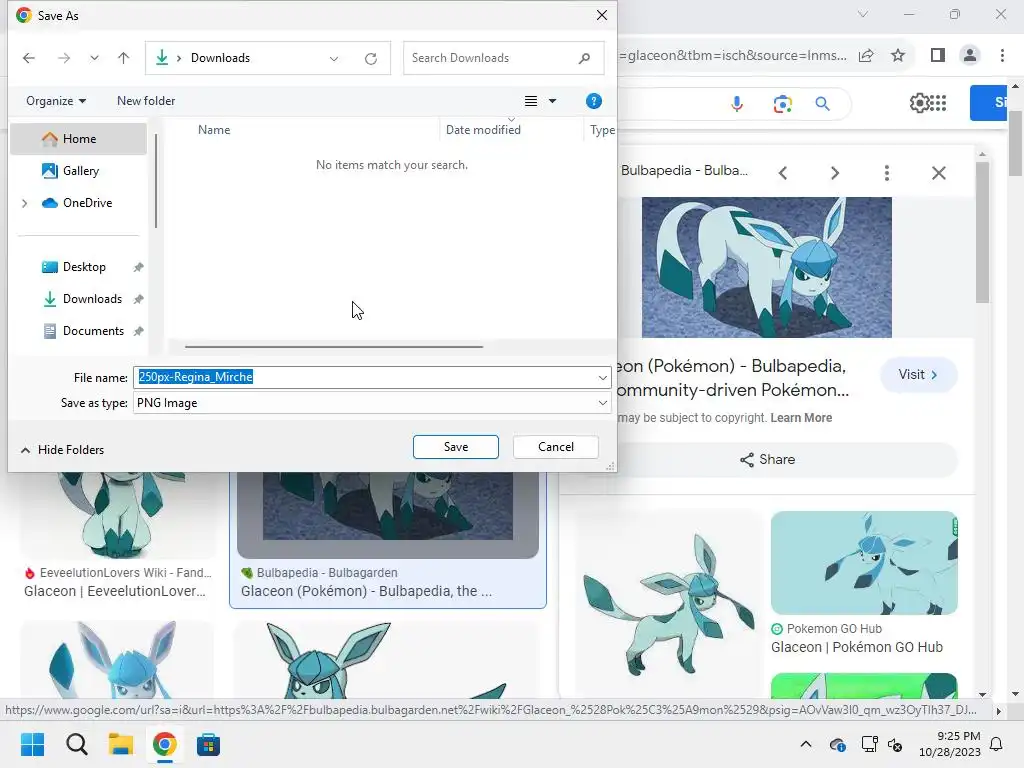Open preview panel more options
Screen dimensions: 1024x768
point(886,173)
